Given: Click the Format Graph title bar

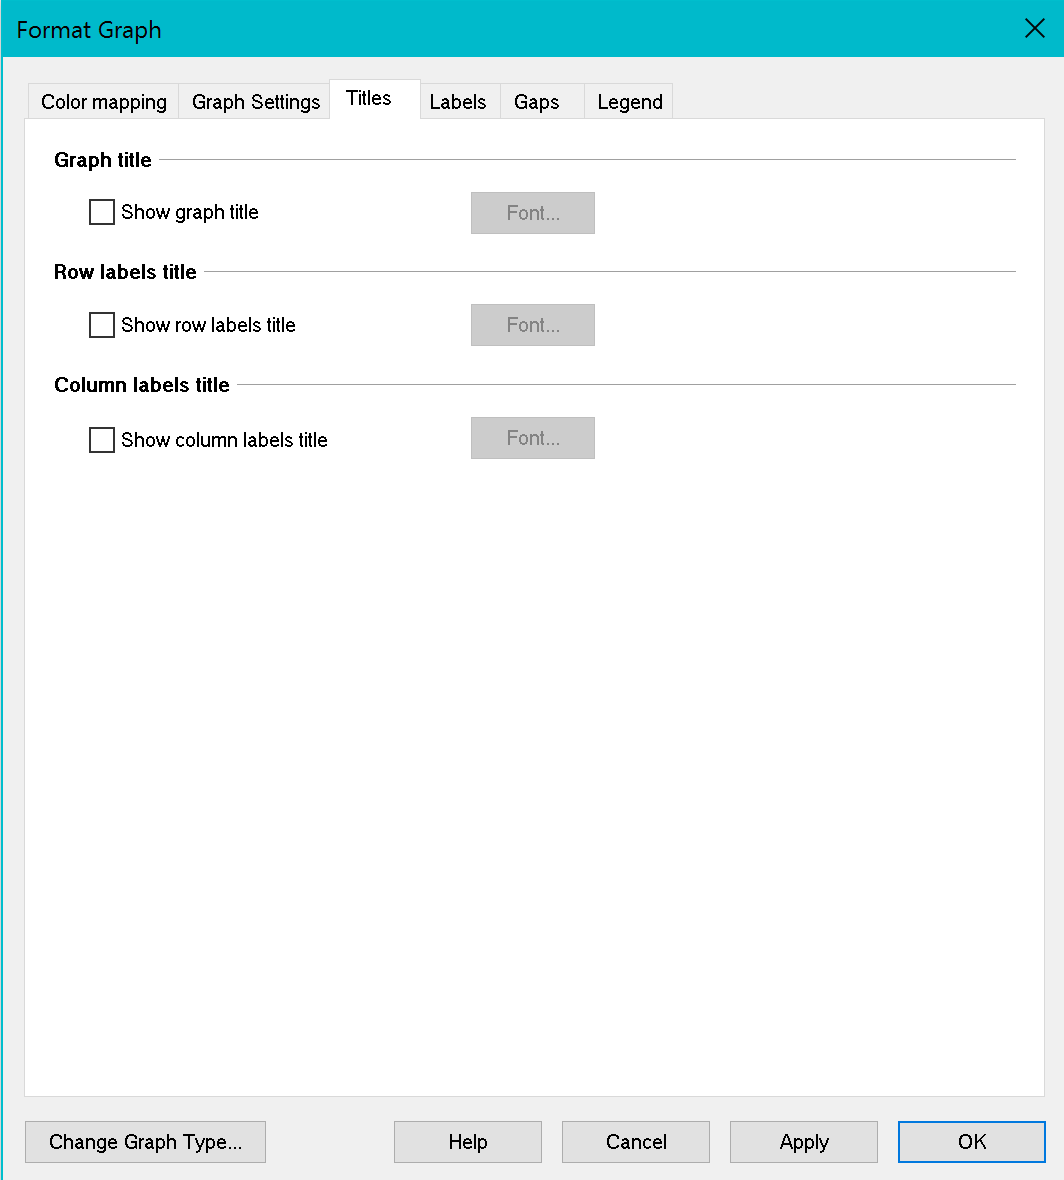Looking at the screenshot, I should pyautogui.click(x=88, y=29).
